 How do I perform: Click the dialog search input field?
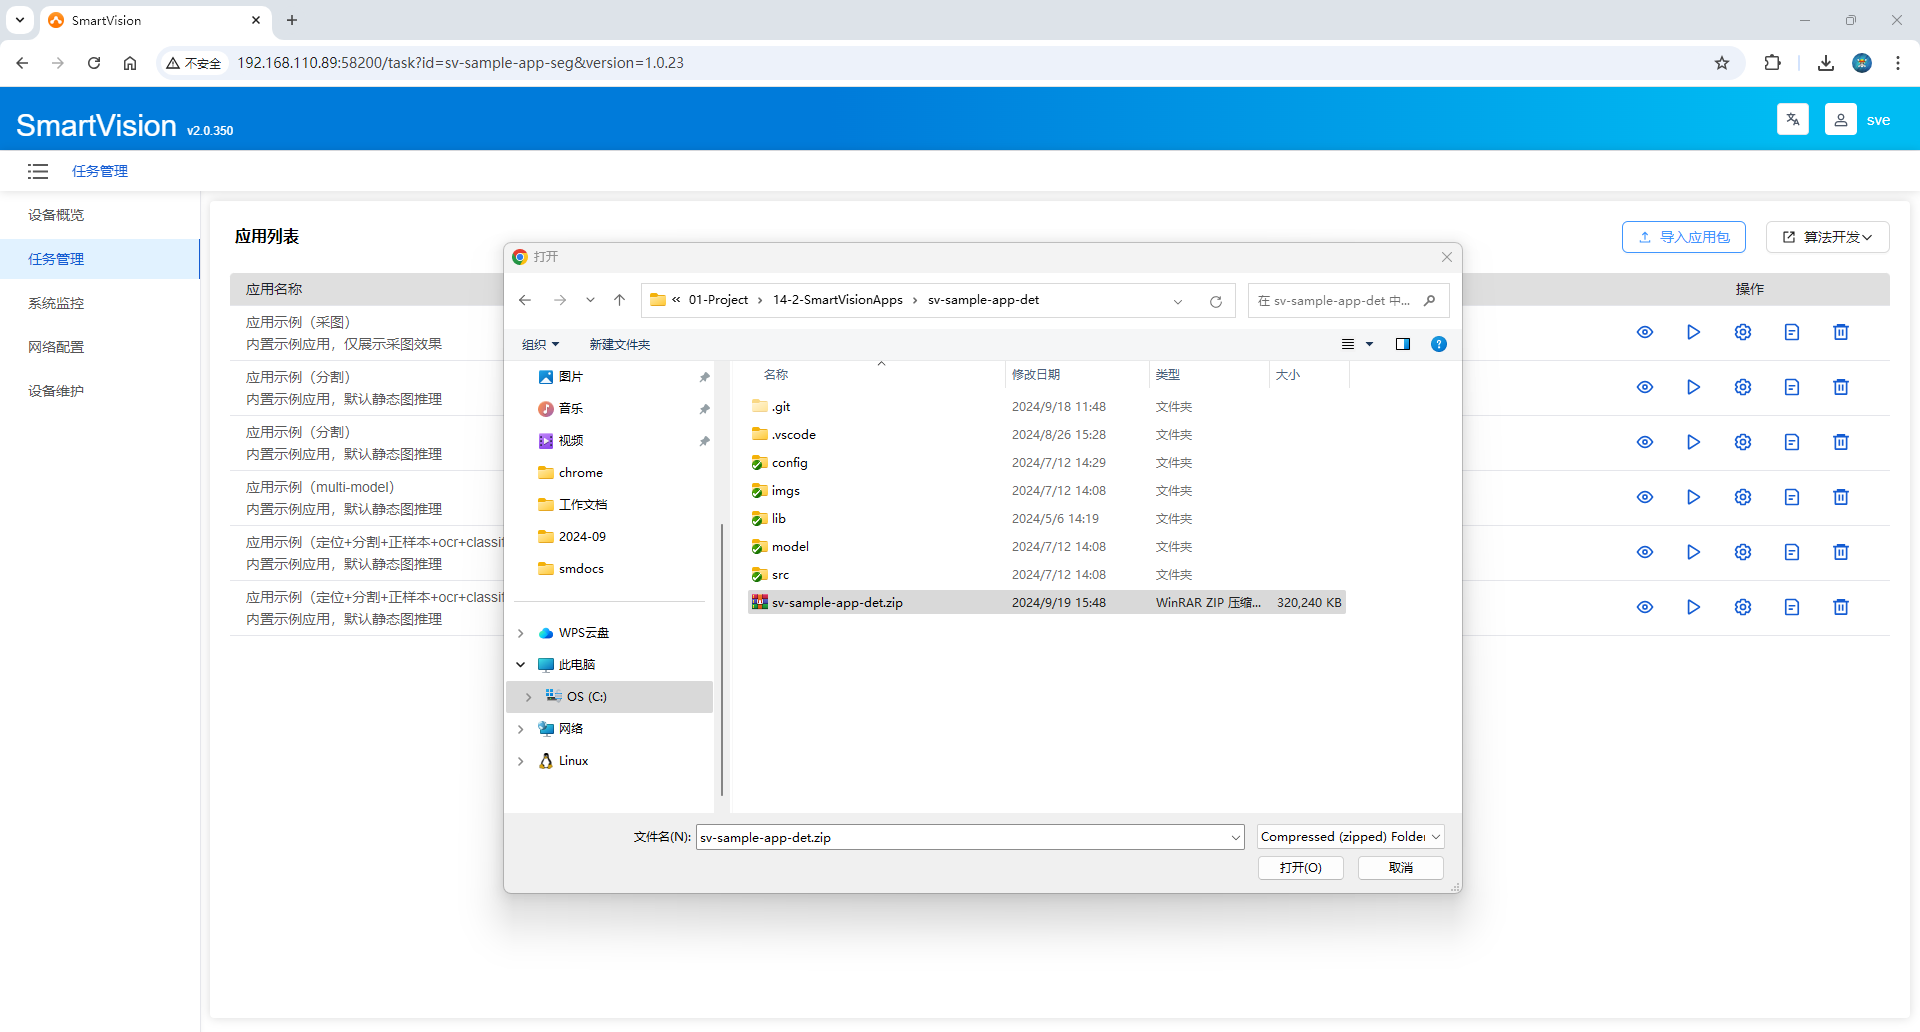[x=1335, y=300]
